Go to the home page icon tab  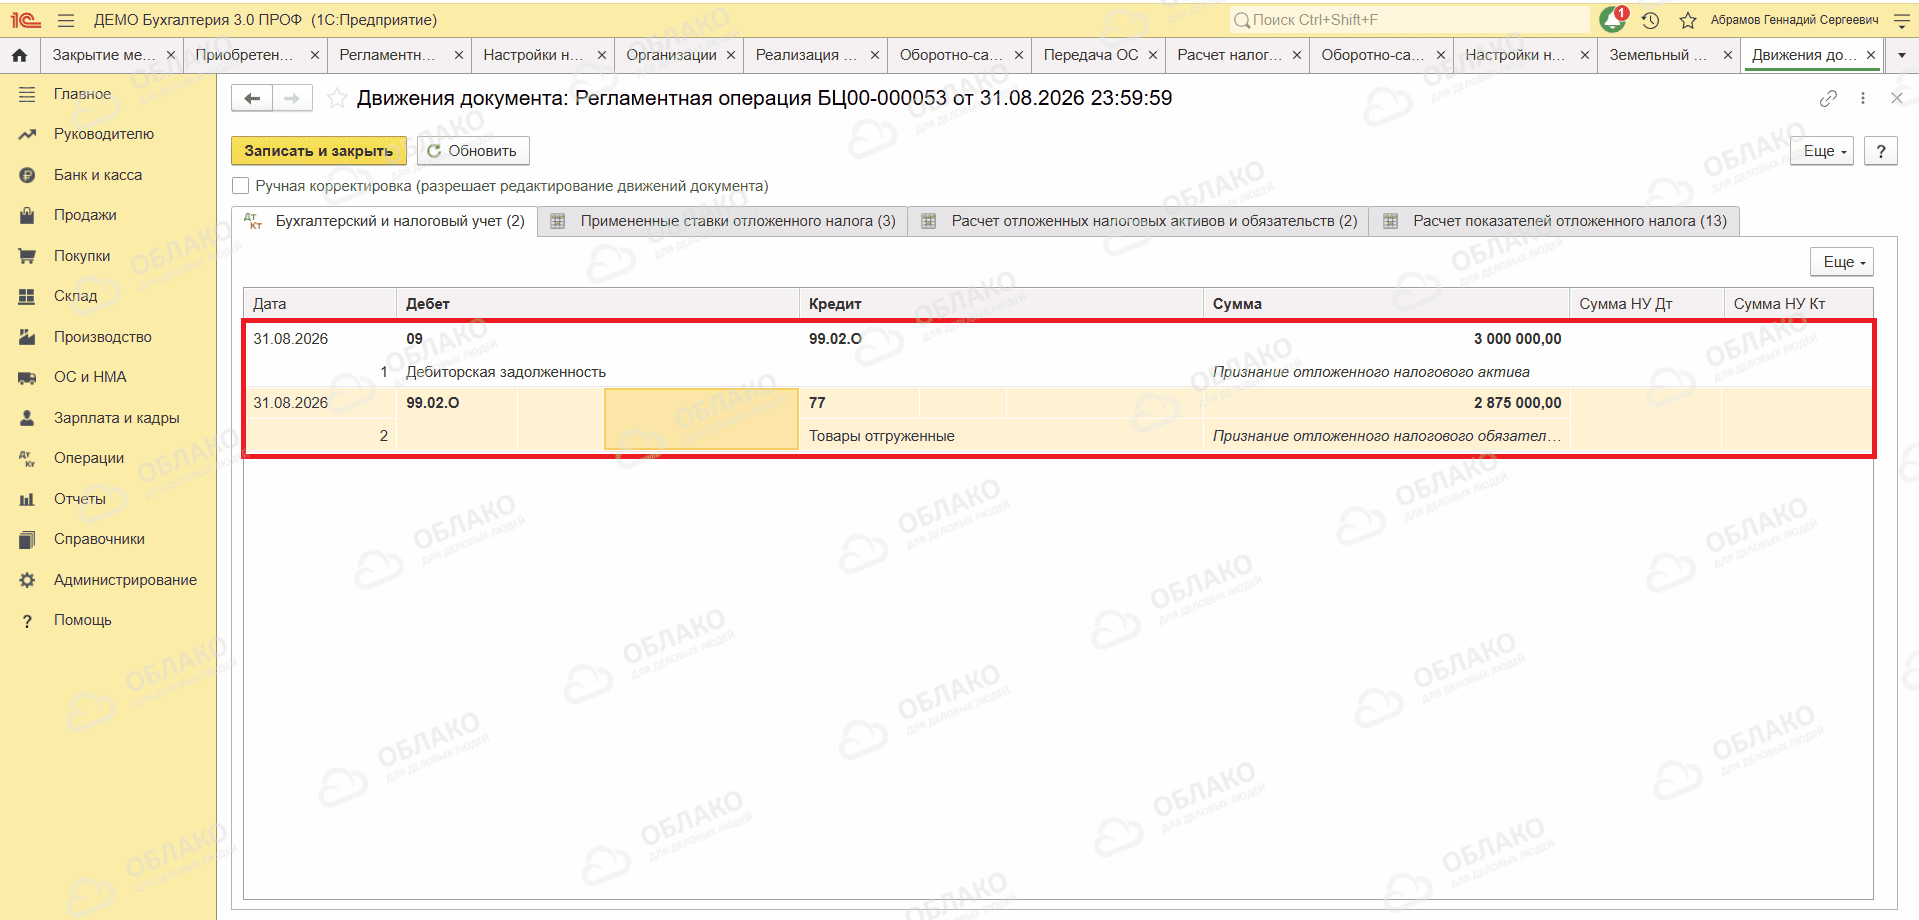(20, 55)
